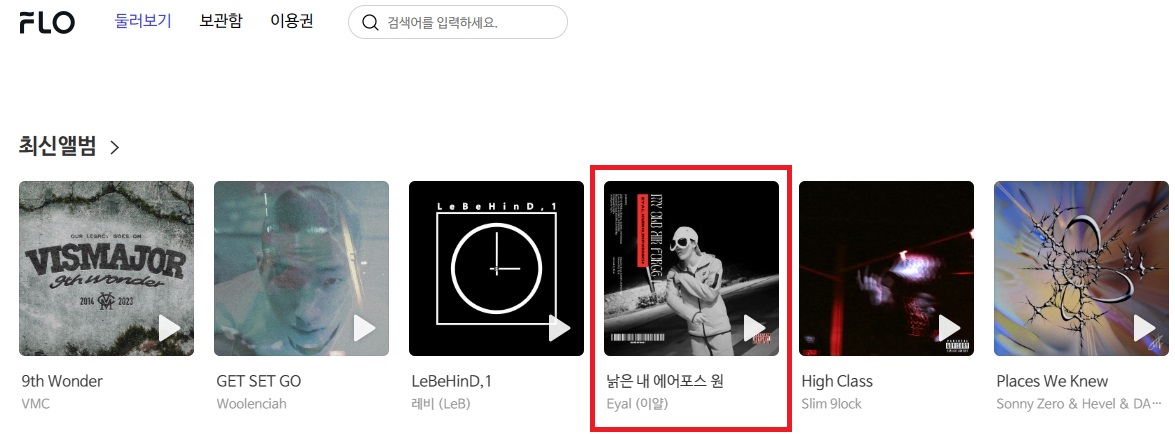Open artist Eyal (이얄) link

pos(637,404)
